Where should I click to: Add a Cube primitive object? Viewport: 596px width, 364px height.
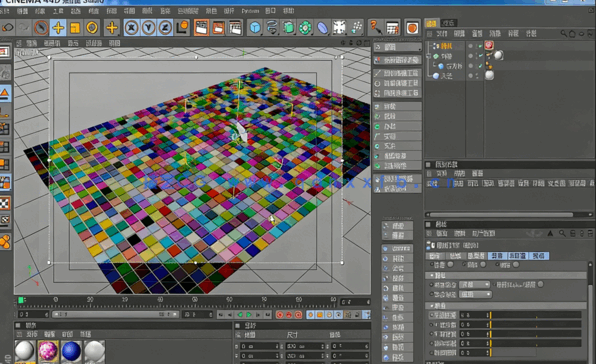coord(255,28)
